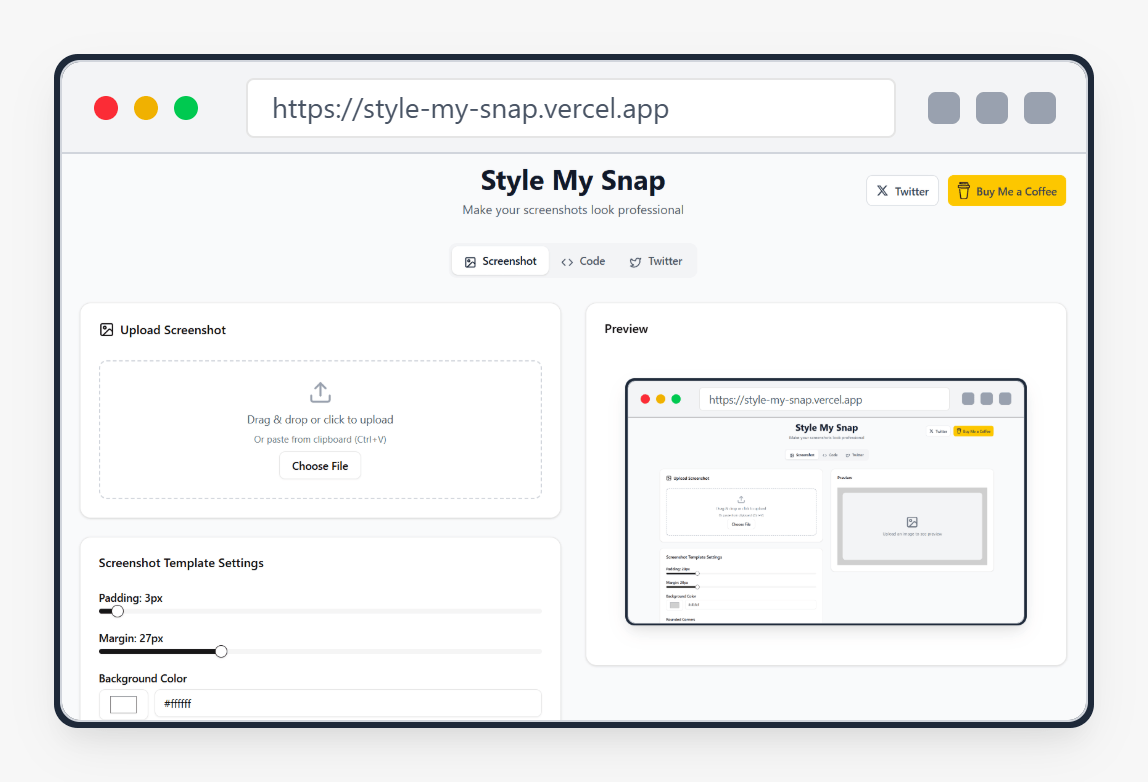Screen dimensions: 1148x782
Task: Click the Margin slider handle
Action: pos(221,651)
